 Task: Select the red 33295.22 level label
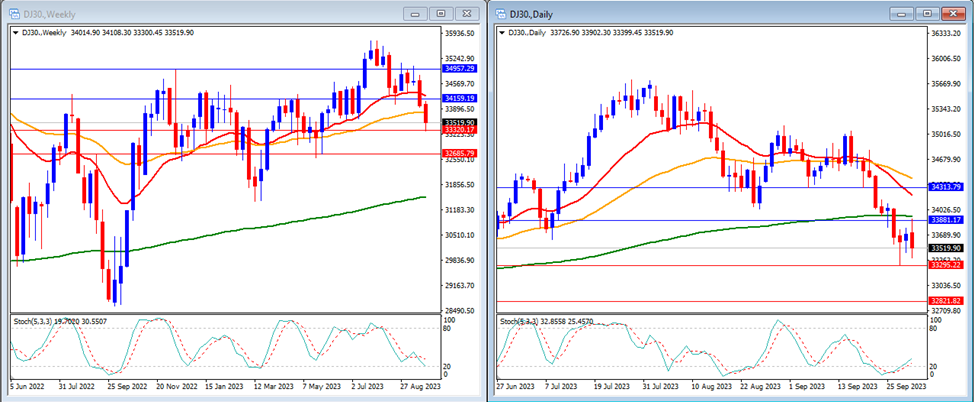pyautogui.click(x=945, y=265)
